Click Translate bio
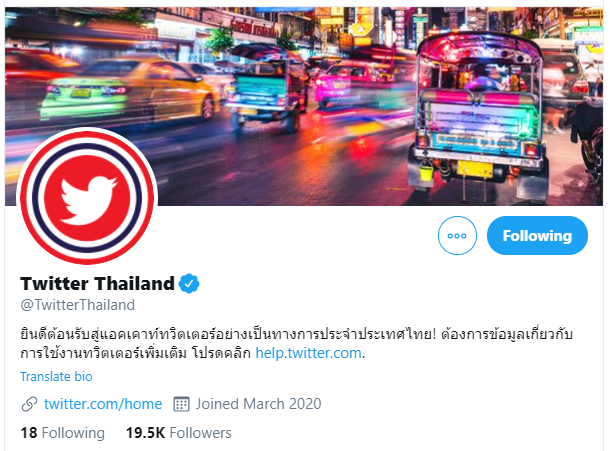Image resolution: width=610 pixels, height=451 pixels. (56, 377)
